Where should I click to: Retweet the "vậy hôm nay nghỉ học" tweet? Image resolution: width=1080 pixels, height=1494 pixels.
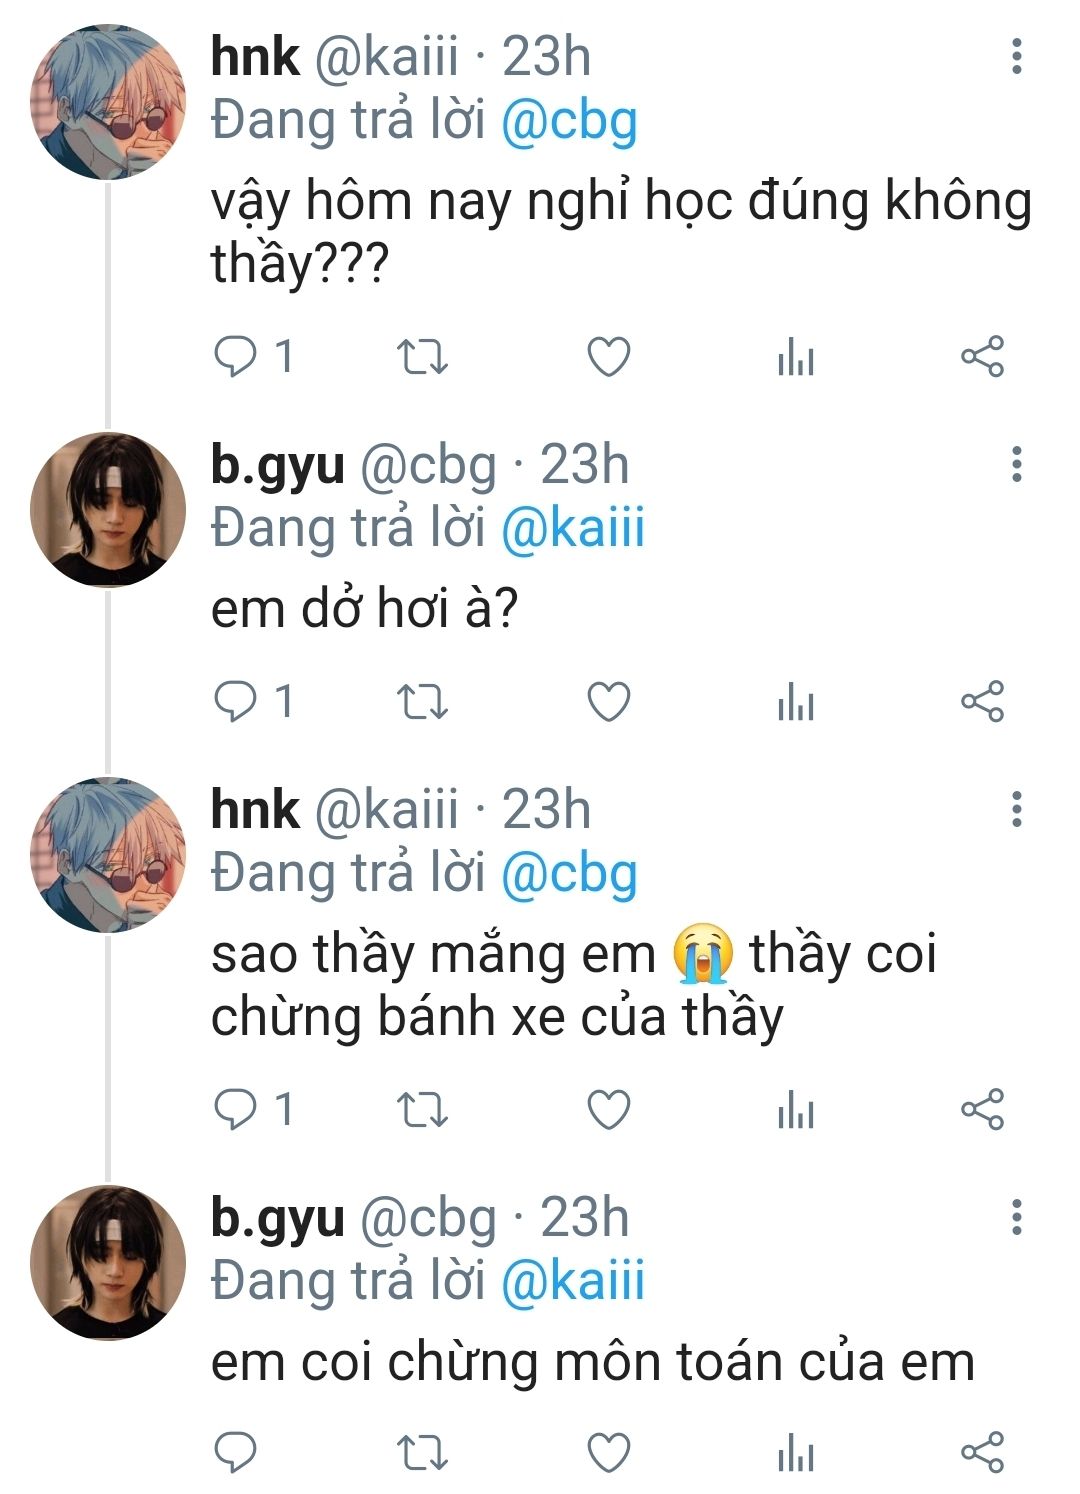tap(422, 357)
